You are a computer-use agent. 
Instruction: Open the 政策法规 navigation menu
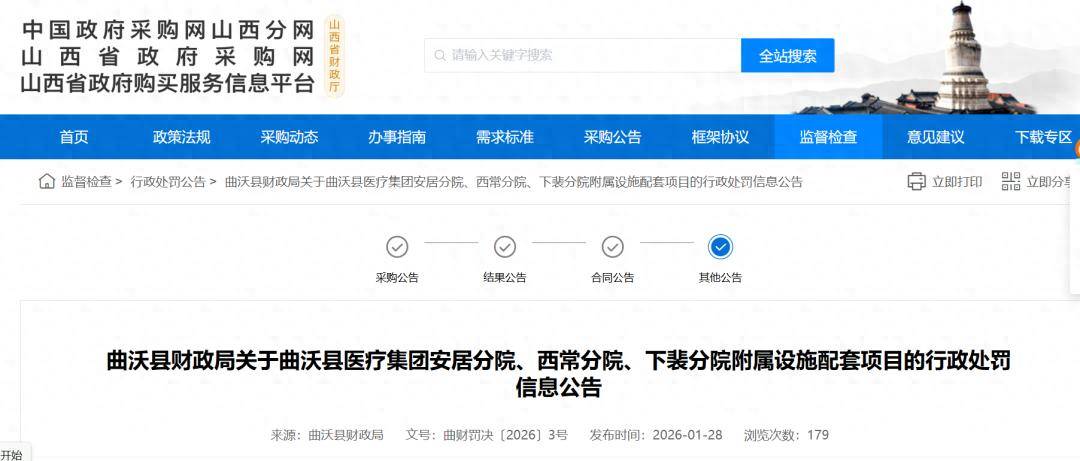(182, 137)
